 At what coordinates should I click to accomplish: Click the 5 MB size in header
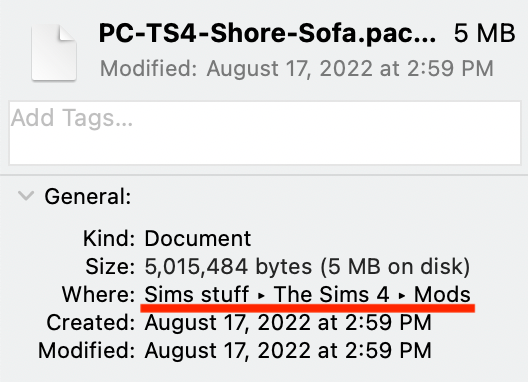point(484,33)
